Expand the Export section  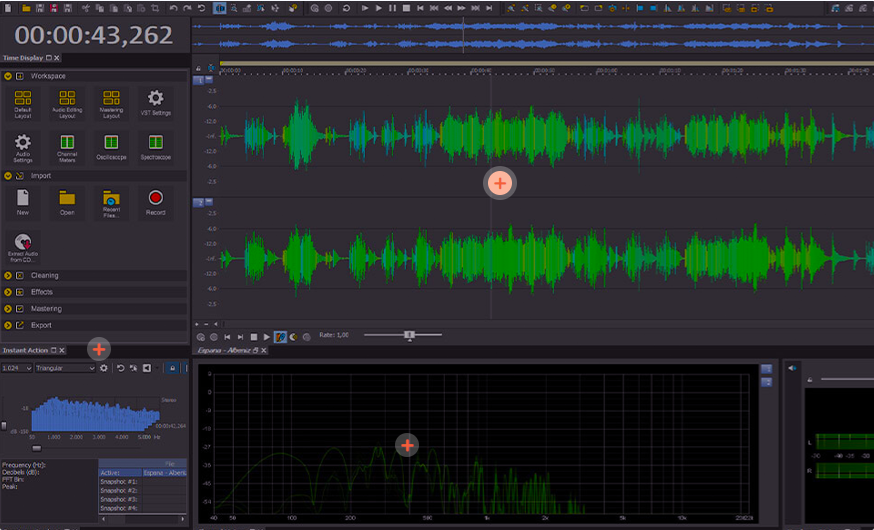click(8, 325)
